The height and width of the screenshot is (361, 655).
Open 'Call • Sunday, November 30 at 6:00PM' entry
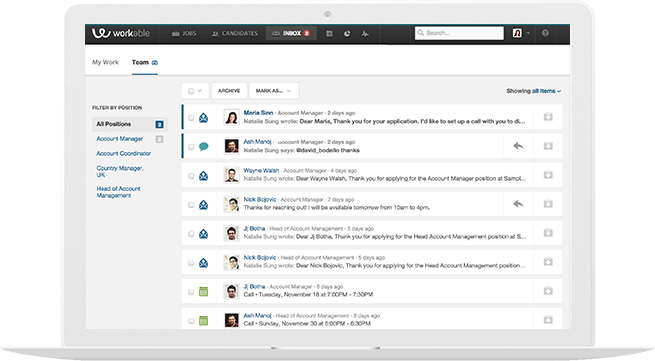pos(307,323)
